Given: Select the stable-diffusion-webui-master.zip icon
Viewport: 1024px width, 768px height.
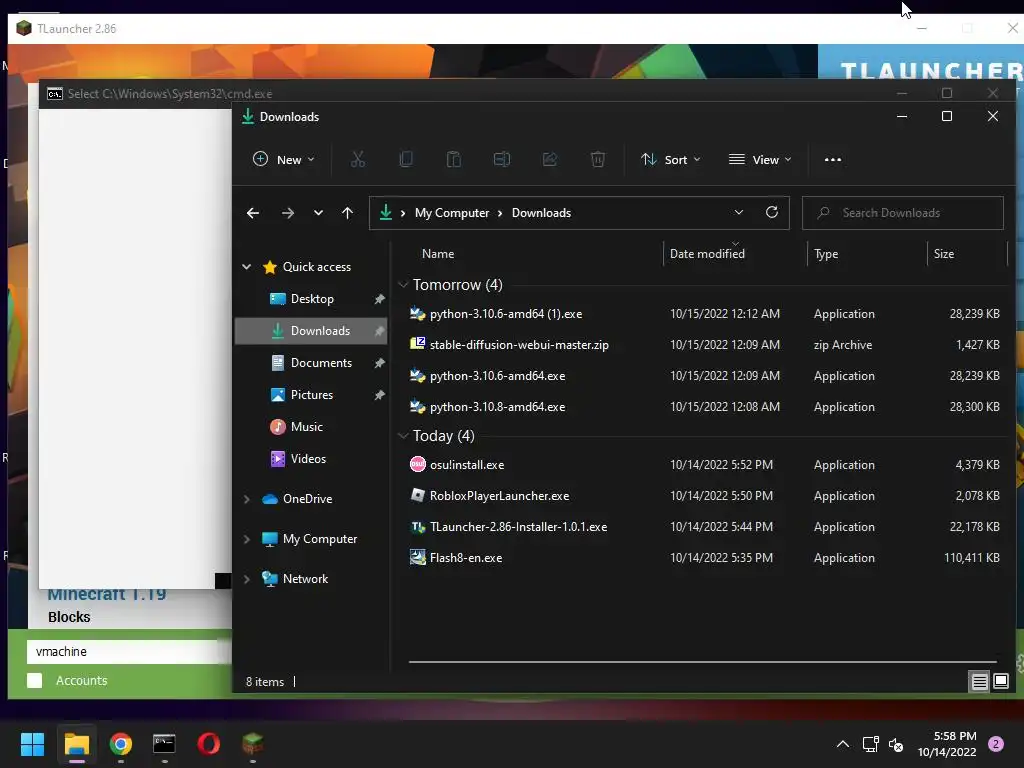Looking at the screenshot, I should 417,344.
